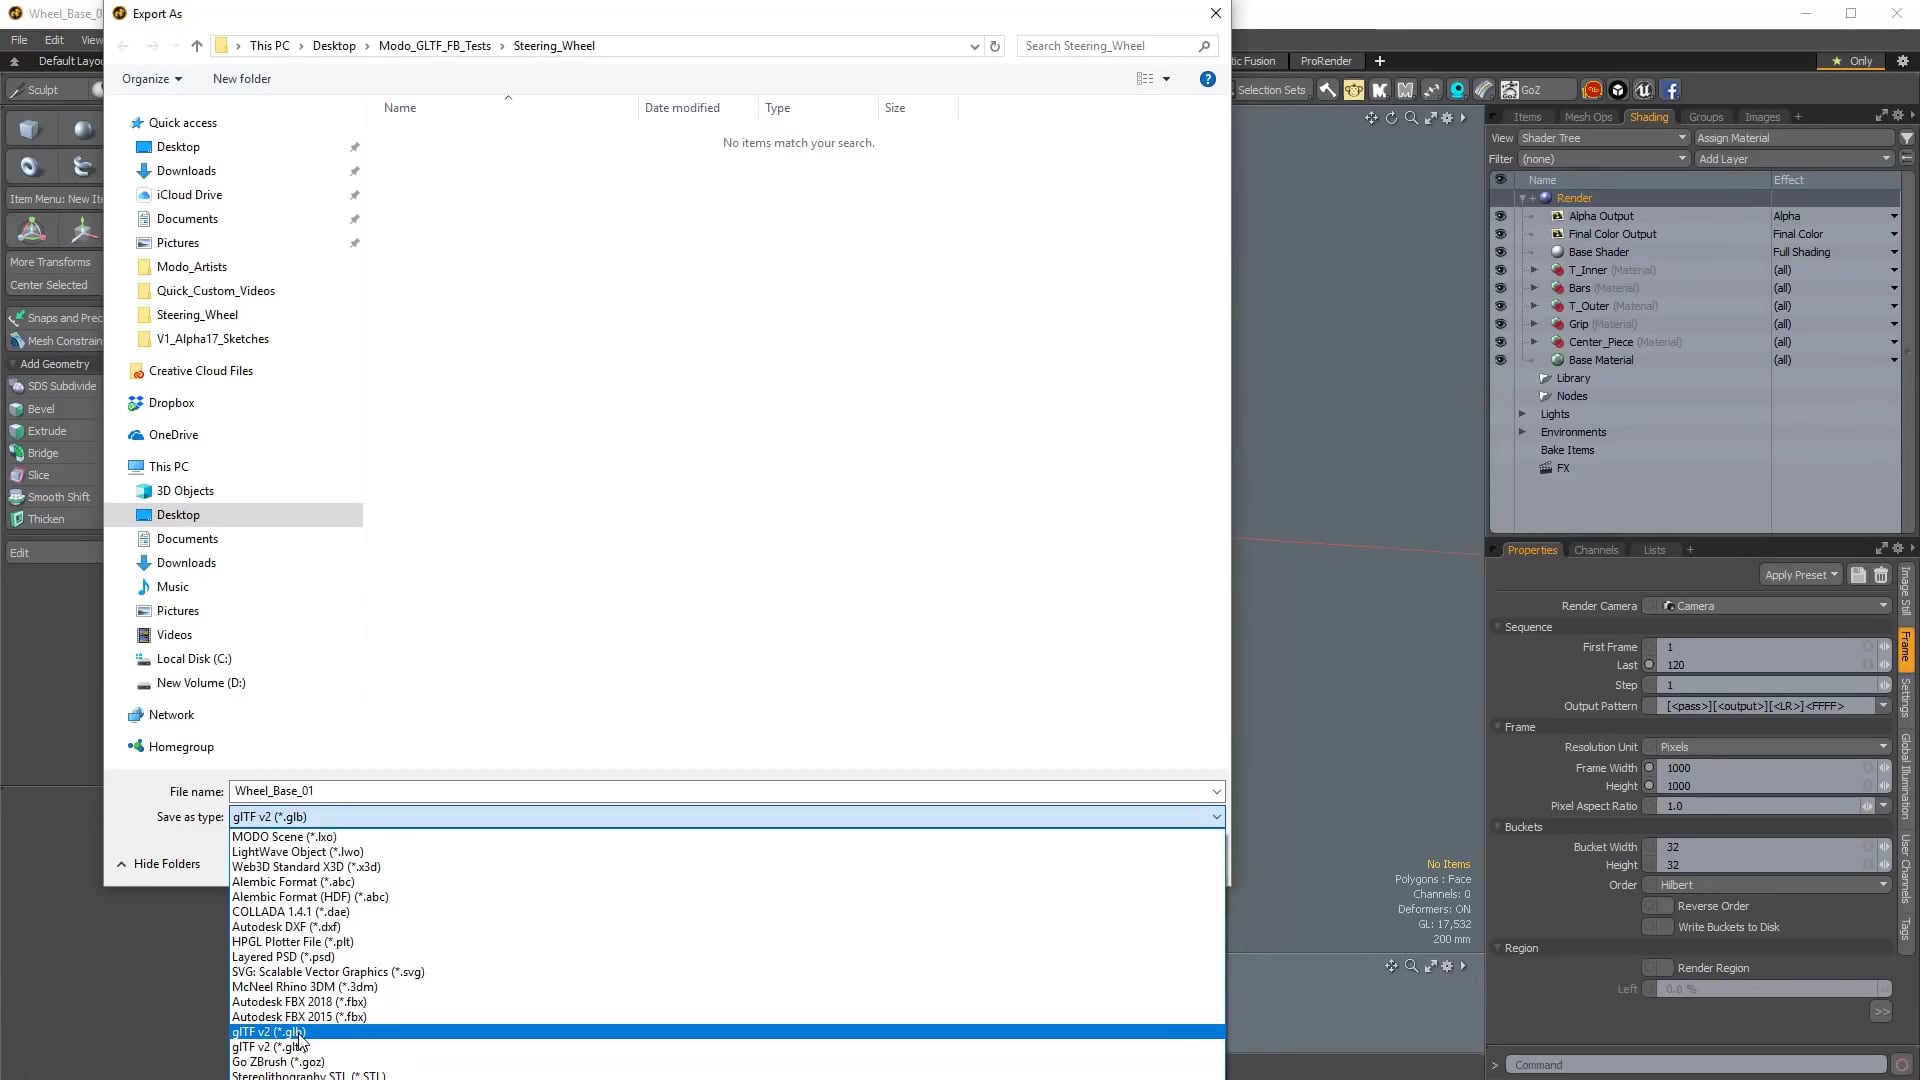Open the Unreal Engine bridge icon
The image size is (1920, 1080).
pyautogui.click(x=1644, y=90)
